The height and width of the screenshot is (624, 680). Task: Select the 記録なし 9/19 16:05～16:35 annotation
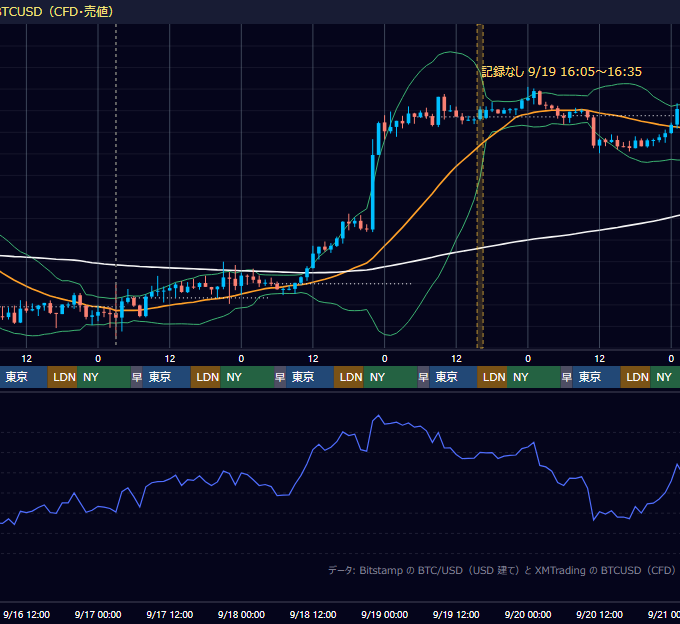coord(562,72)
